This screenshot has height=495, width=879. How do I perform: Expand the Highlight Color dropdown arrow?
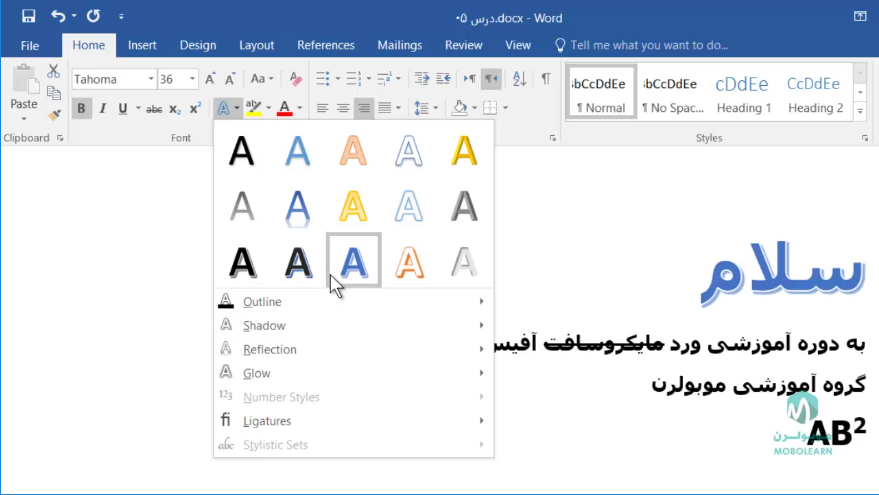click(x=269, y=108)
